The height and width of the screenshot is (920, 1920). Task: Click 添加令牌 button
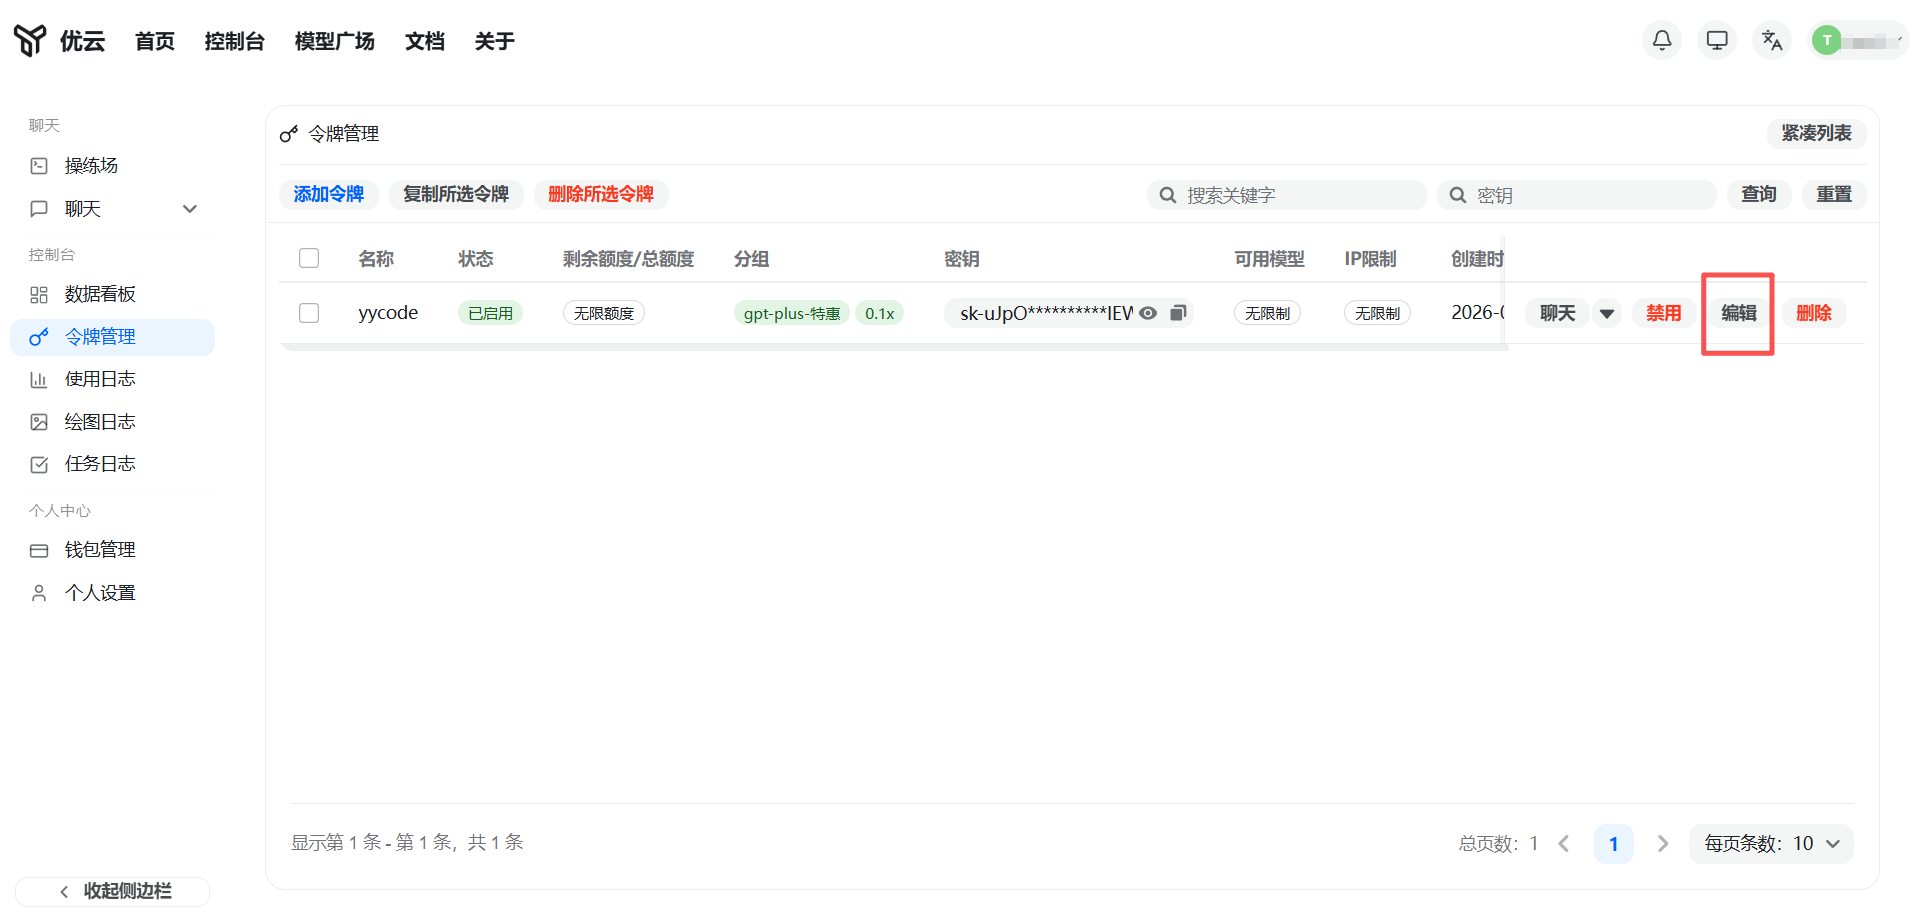329,194
